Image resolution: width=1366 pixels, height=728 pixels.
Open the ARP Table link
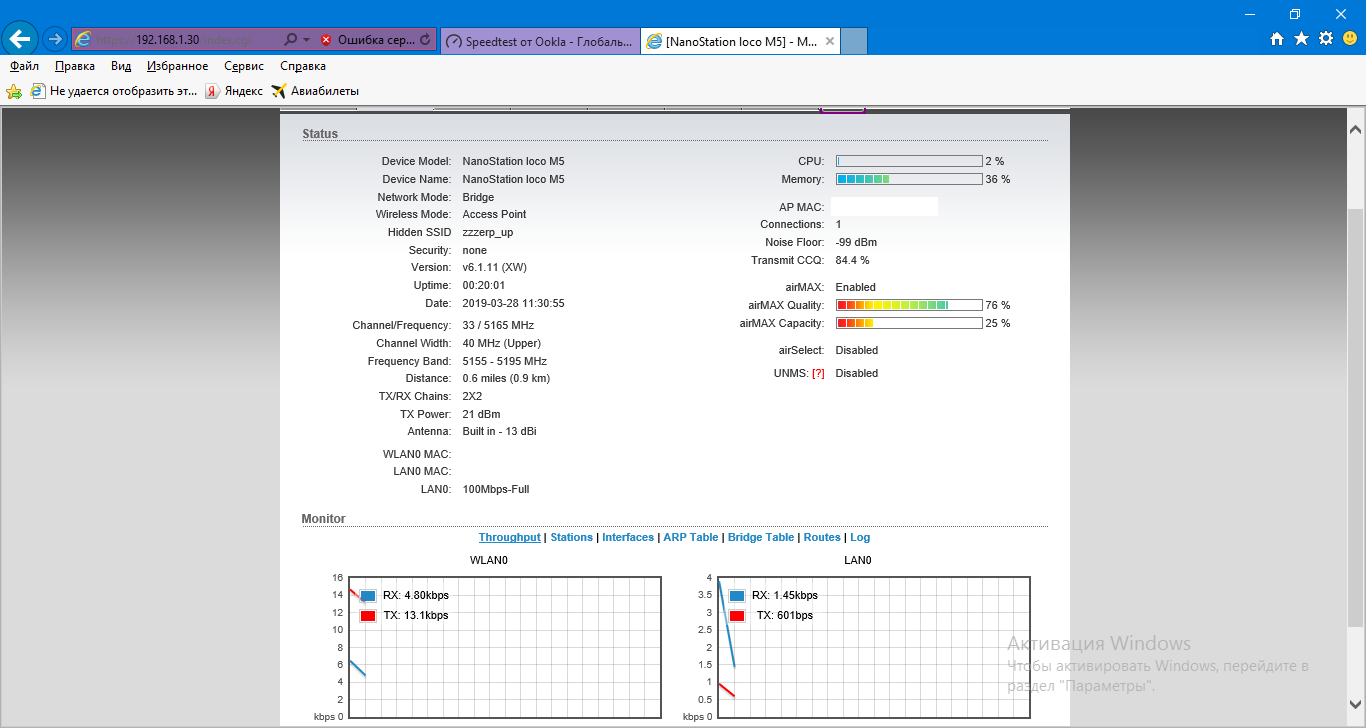pyautogui.click(x=690, y=537)
